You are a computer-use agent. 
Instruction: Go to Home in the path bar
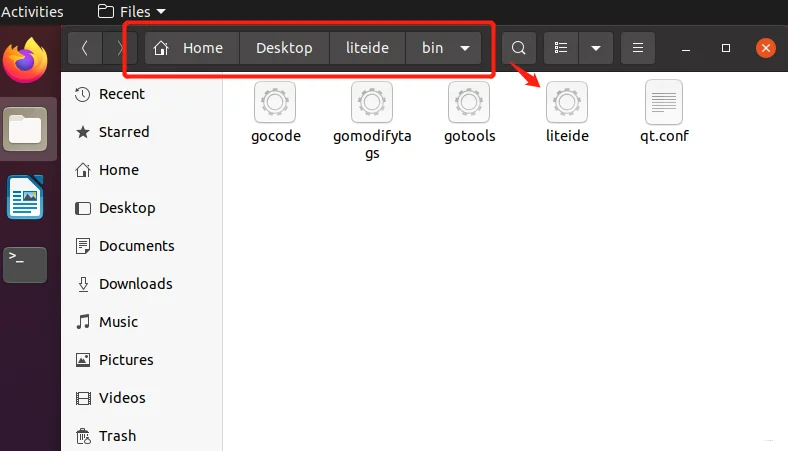(192, 48)
